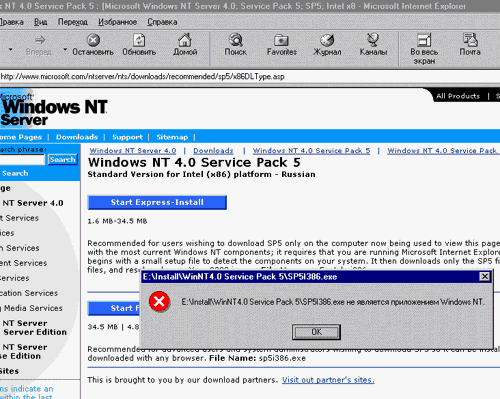500x399 pixels.
Task: Stop page loading with Остановить icon
Action: [93, 40]
